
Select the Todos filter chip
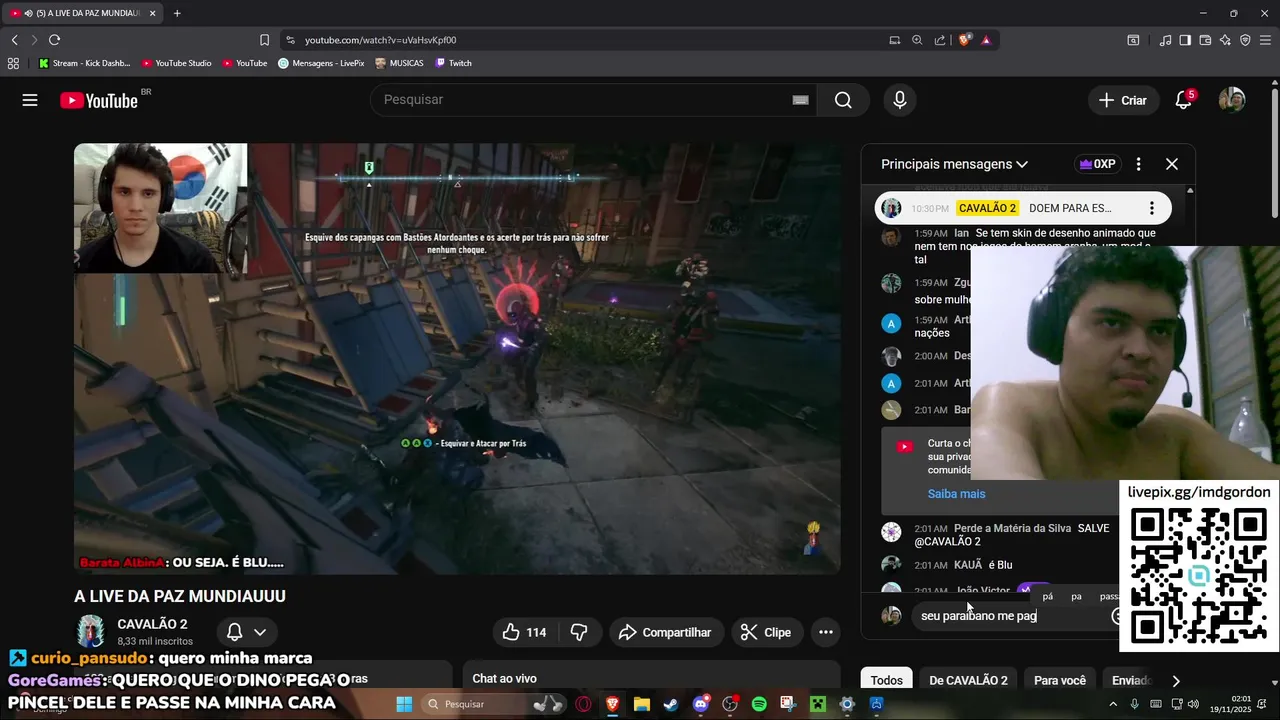(886, 680)
